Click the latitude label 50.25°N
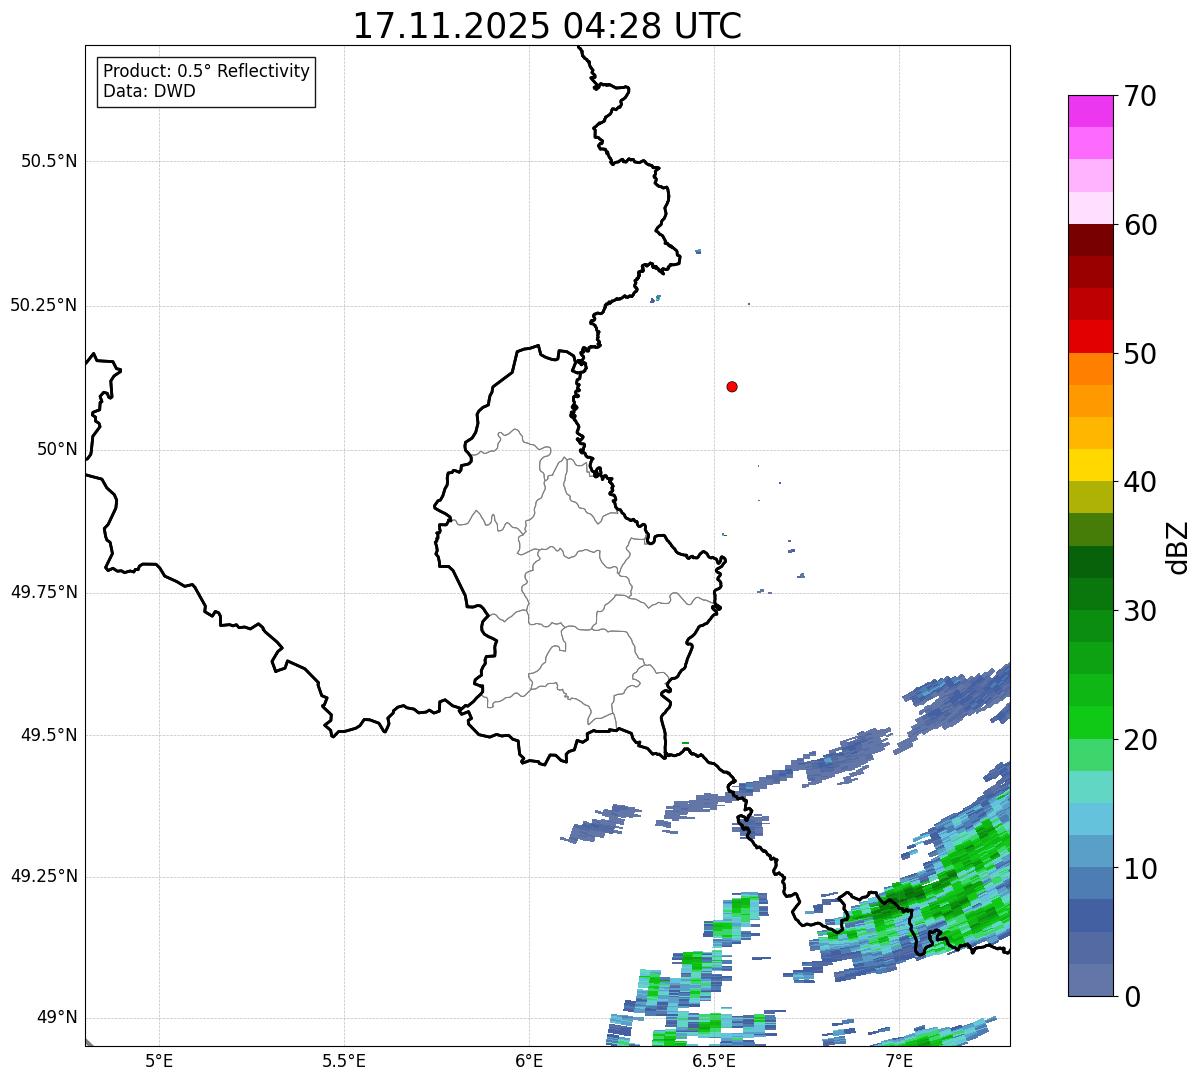This screenshot has width=1202, height=1081. point(44,305)
